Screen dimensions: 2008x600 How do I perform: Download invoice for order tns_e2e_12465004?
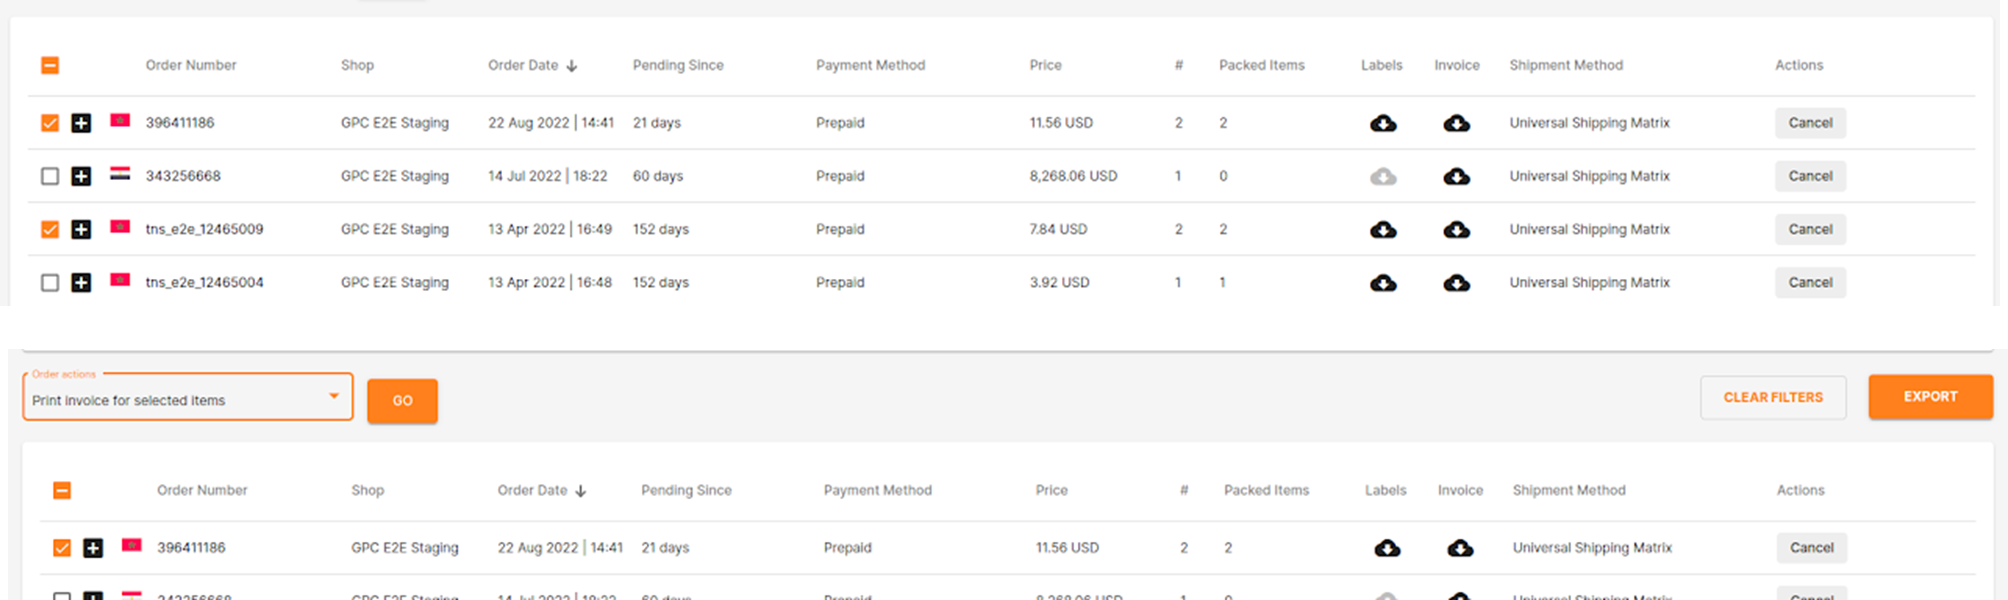tap(1456, 283)
